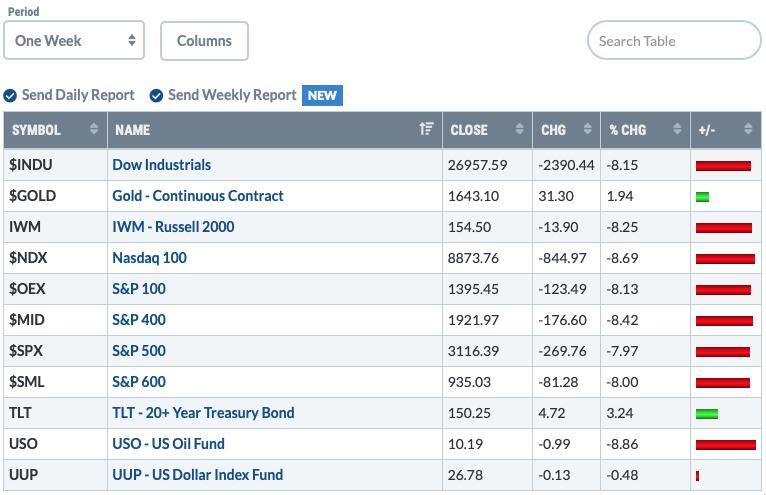
Task: Toggle the Send Weekly Report checkbox
Action: click(156, 95)
